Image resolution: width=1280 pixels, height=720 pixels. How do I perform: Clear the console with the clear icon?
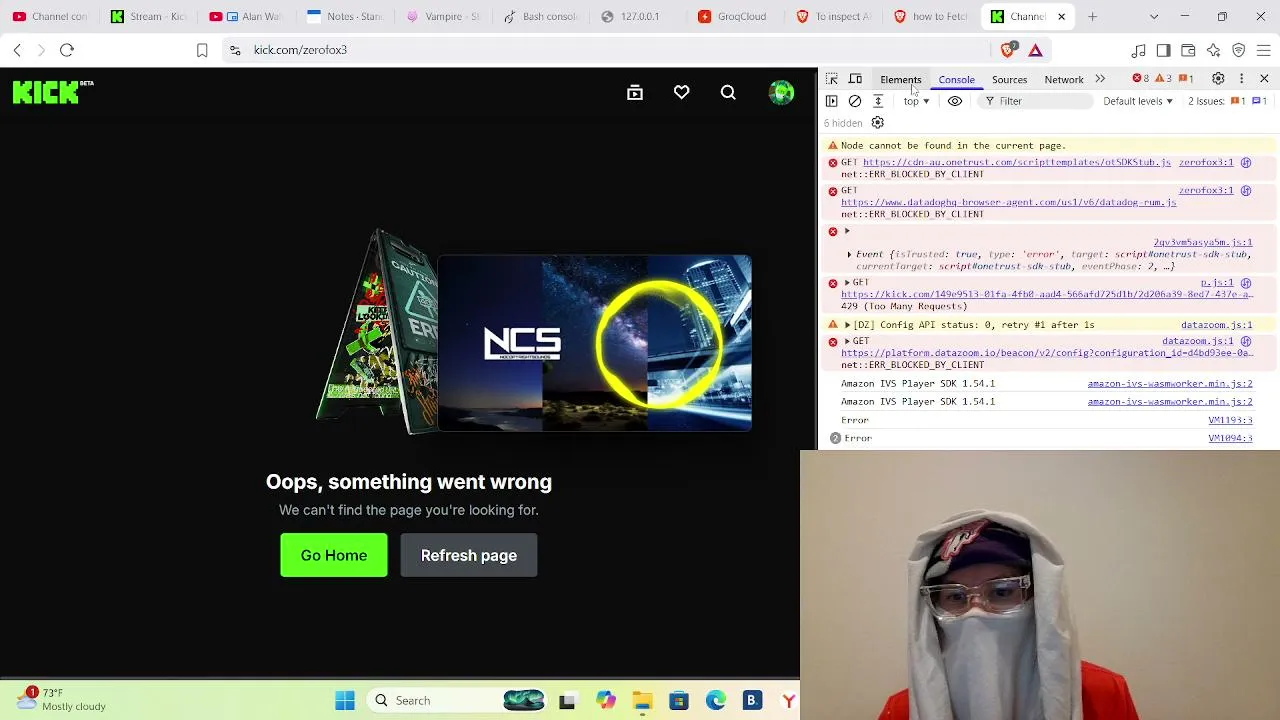coord(855,101)
